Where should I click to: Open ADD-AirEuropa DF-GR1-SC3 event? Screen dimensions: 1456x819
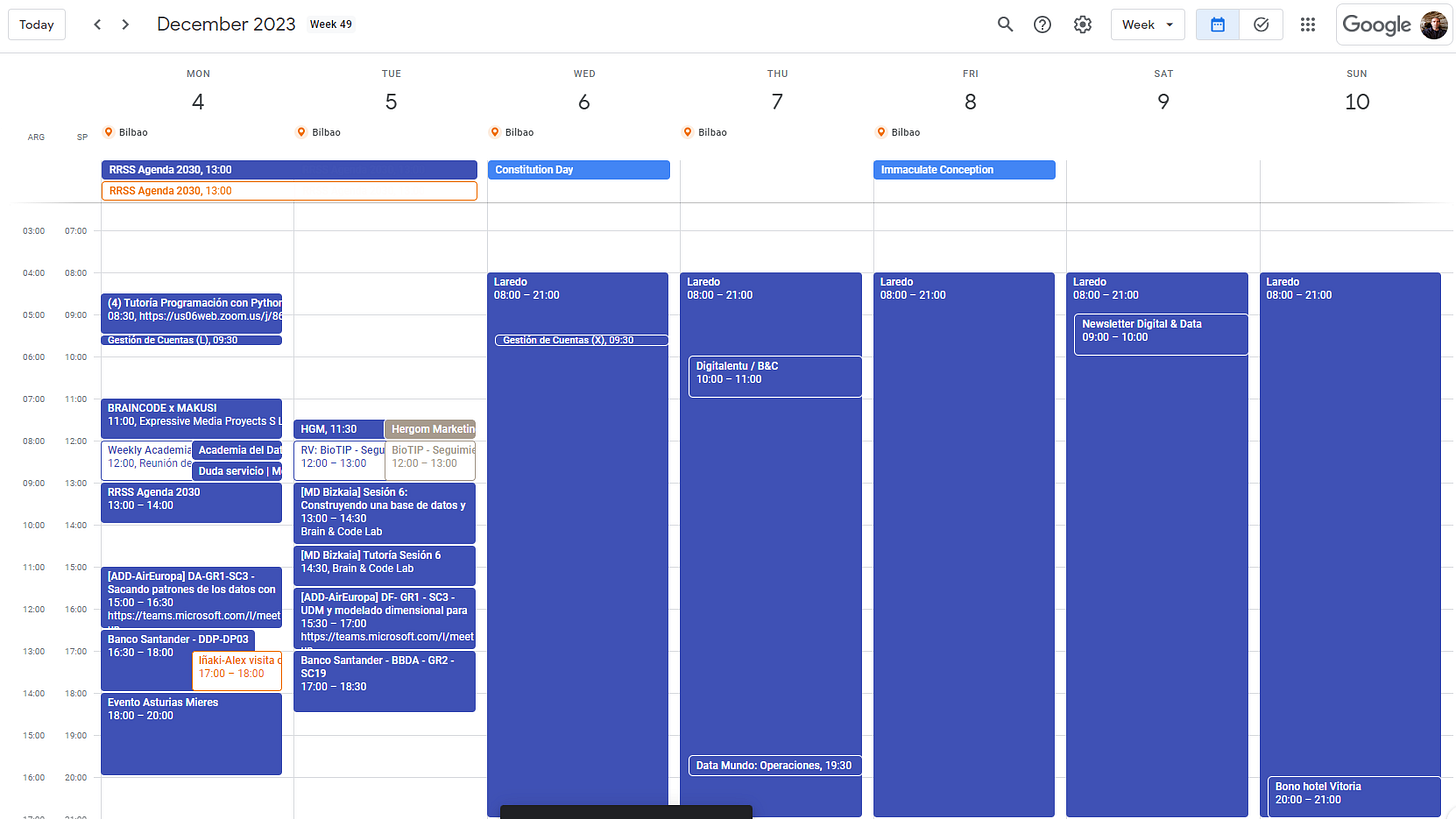click(384, 618)
